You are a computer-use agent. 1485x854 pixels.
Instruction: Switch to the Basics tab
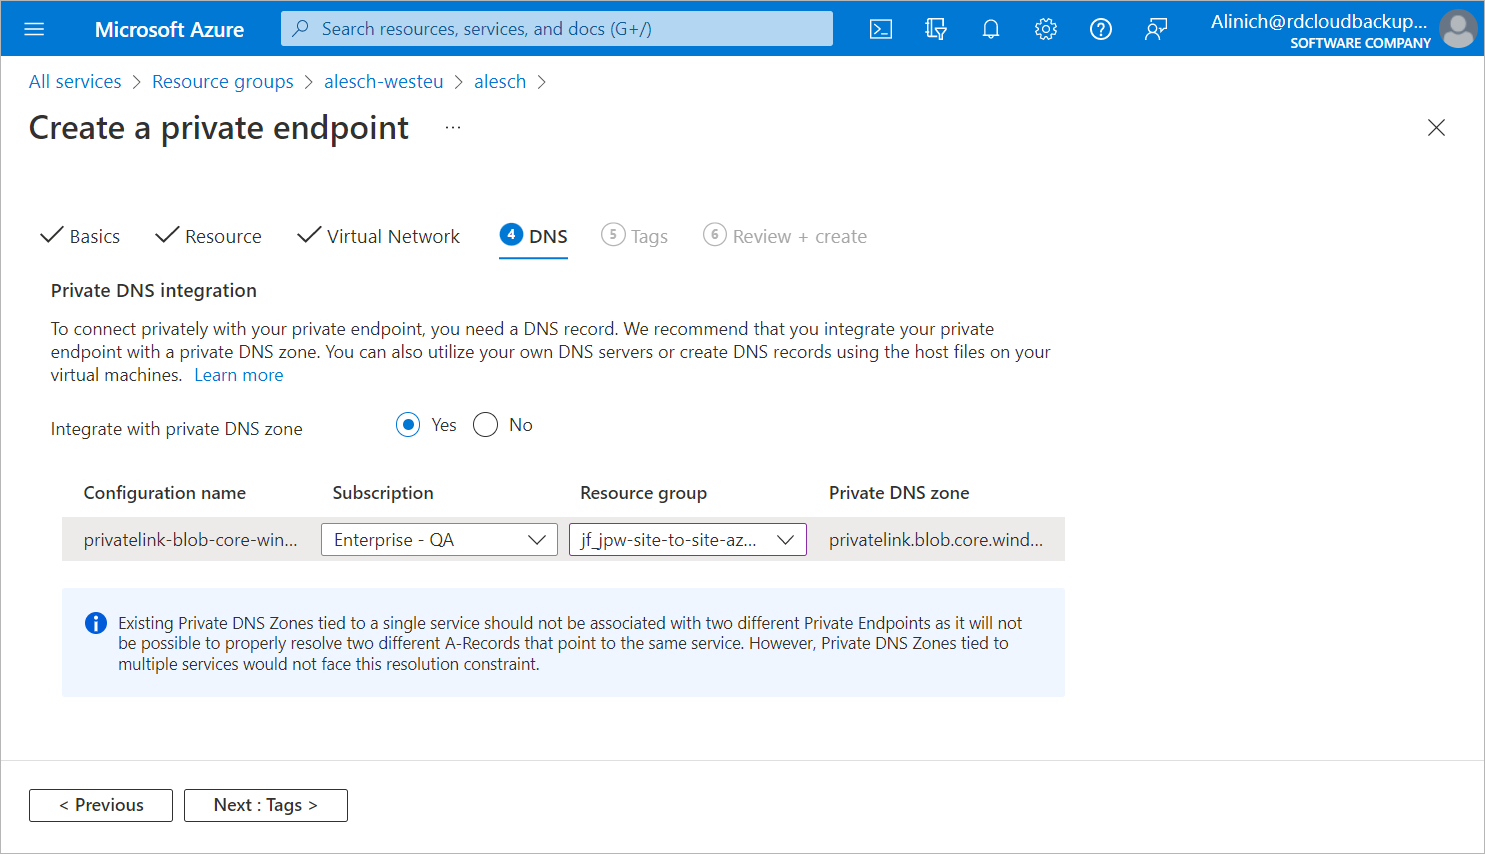(x=81, y=237)
